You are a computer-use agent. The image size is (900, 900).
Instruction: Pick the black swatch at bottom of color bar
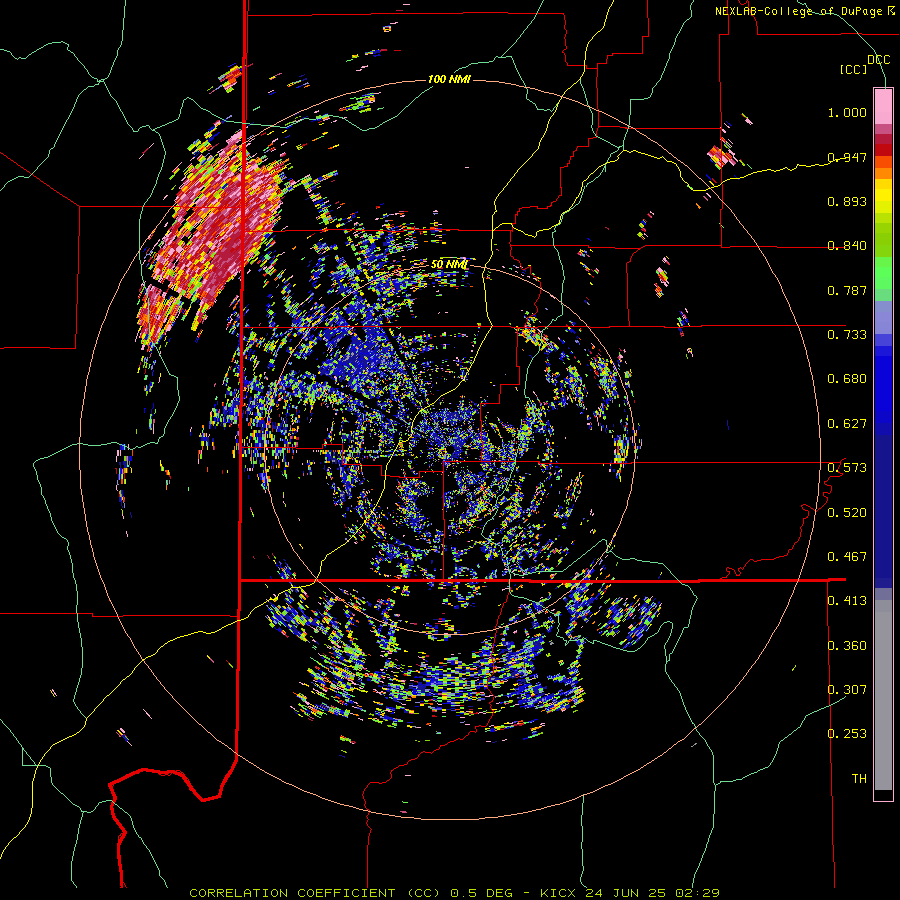(883, 794)
